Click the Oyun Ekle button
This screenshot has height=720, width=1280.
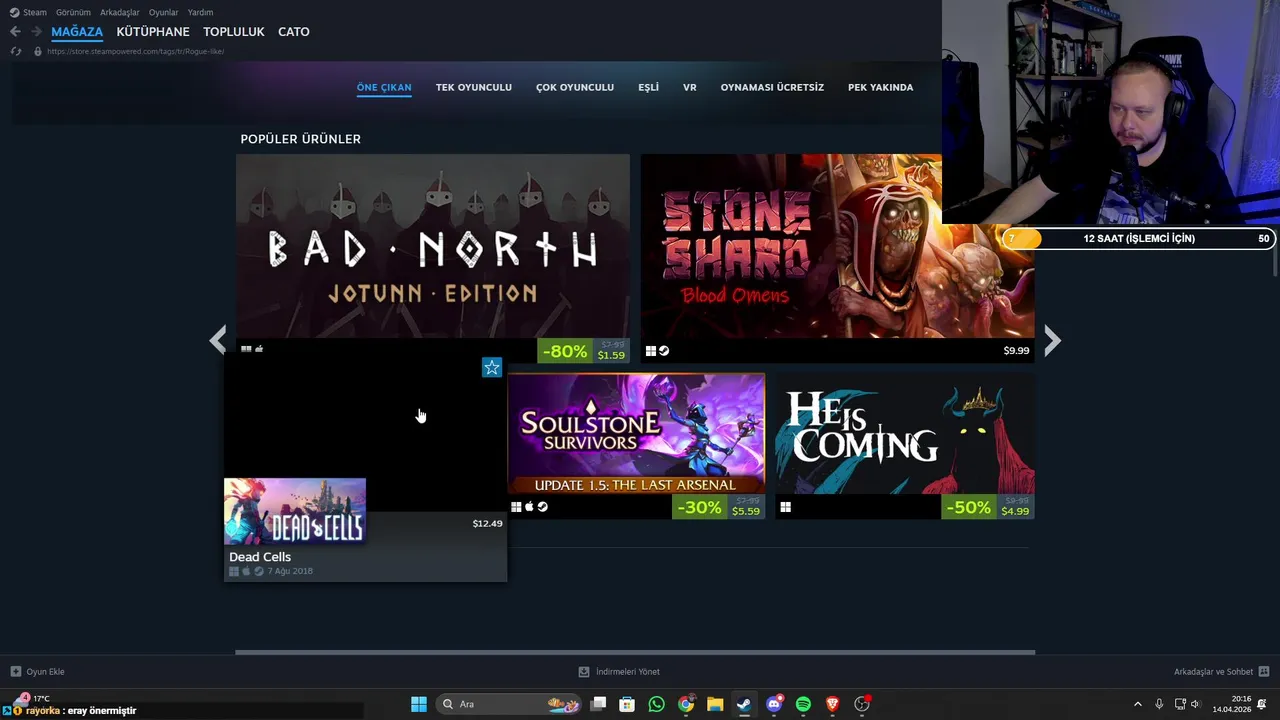38,672
